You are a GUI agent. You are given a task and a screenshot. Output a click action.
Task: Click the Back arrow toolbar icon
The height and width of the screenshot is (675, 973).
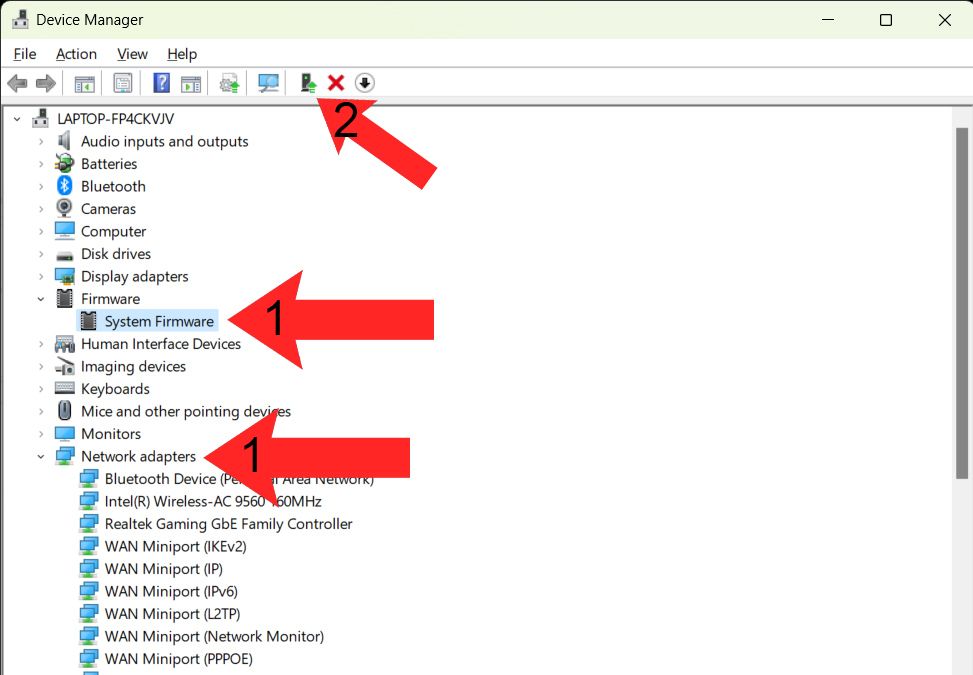point(17,83)
